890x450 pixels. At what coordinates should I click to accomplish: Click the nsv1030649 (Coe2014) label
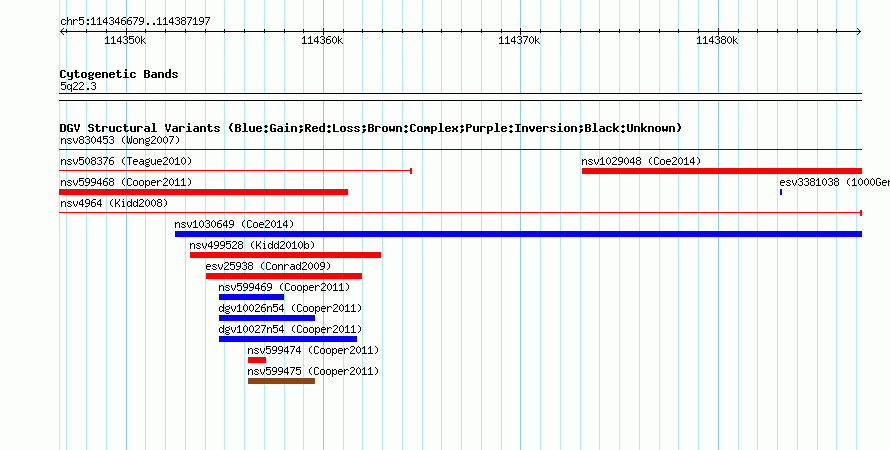234,224
